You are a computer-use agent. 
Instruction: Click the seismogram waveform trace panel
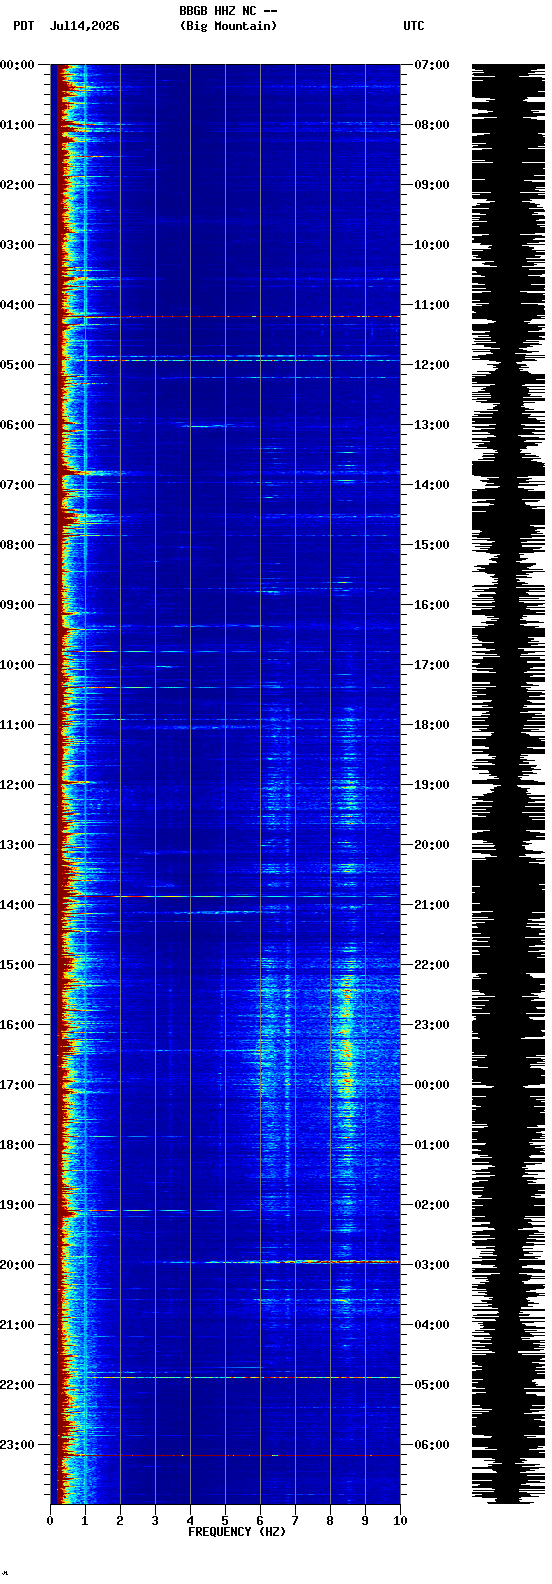click(x=508, y=784)
